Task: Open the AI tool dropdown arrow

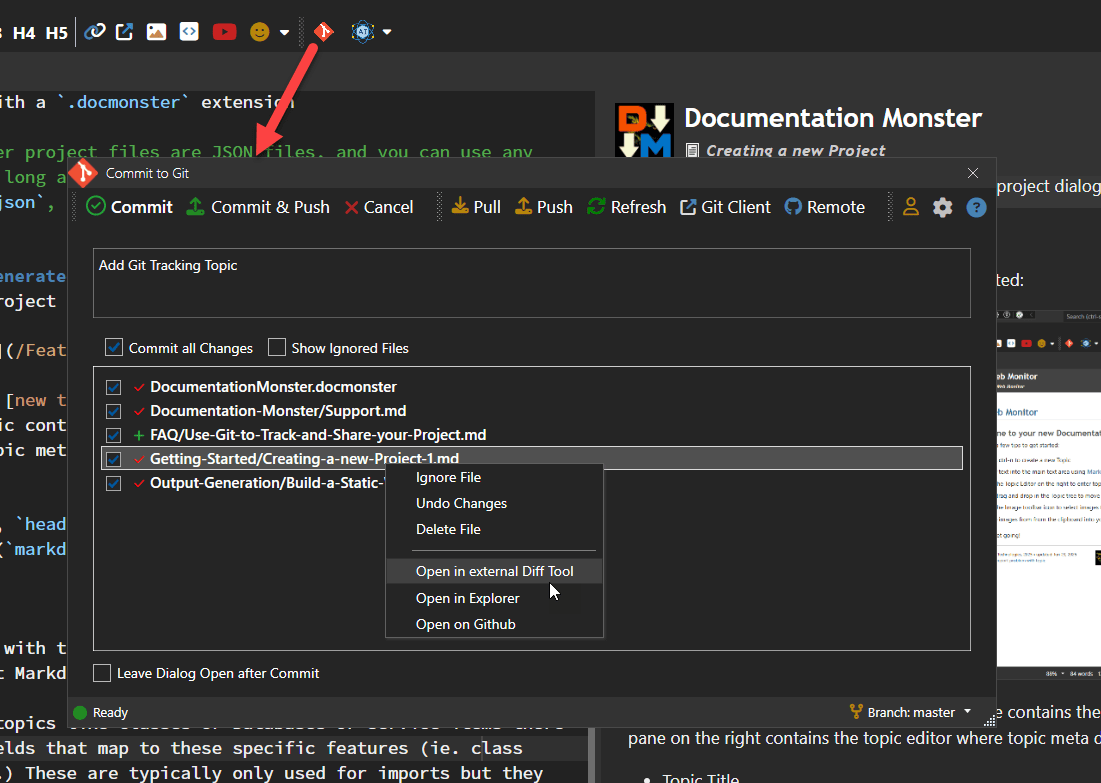Action: pyautogui.click(x=385, y=31)
